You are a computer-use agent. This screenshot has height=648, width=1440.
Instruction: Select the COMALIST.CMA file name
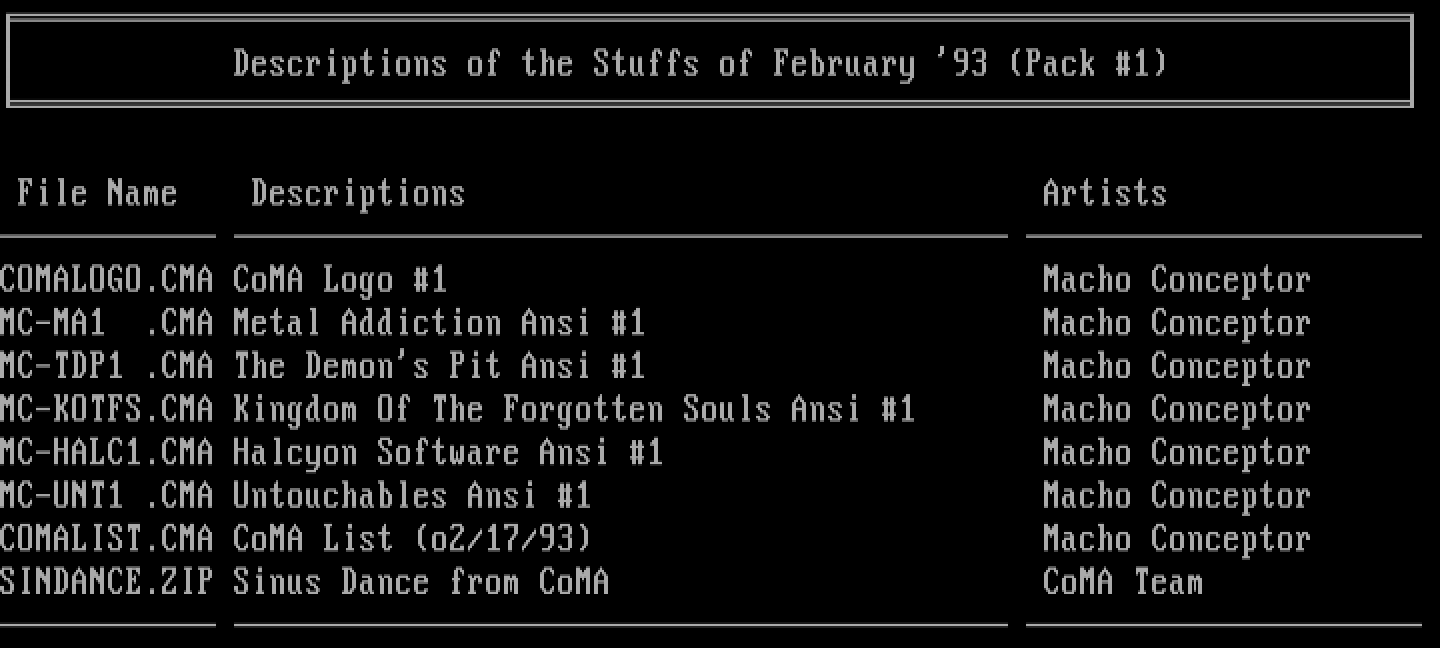pos(106,539)
